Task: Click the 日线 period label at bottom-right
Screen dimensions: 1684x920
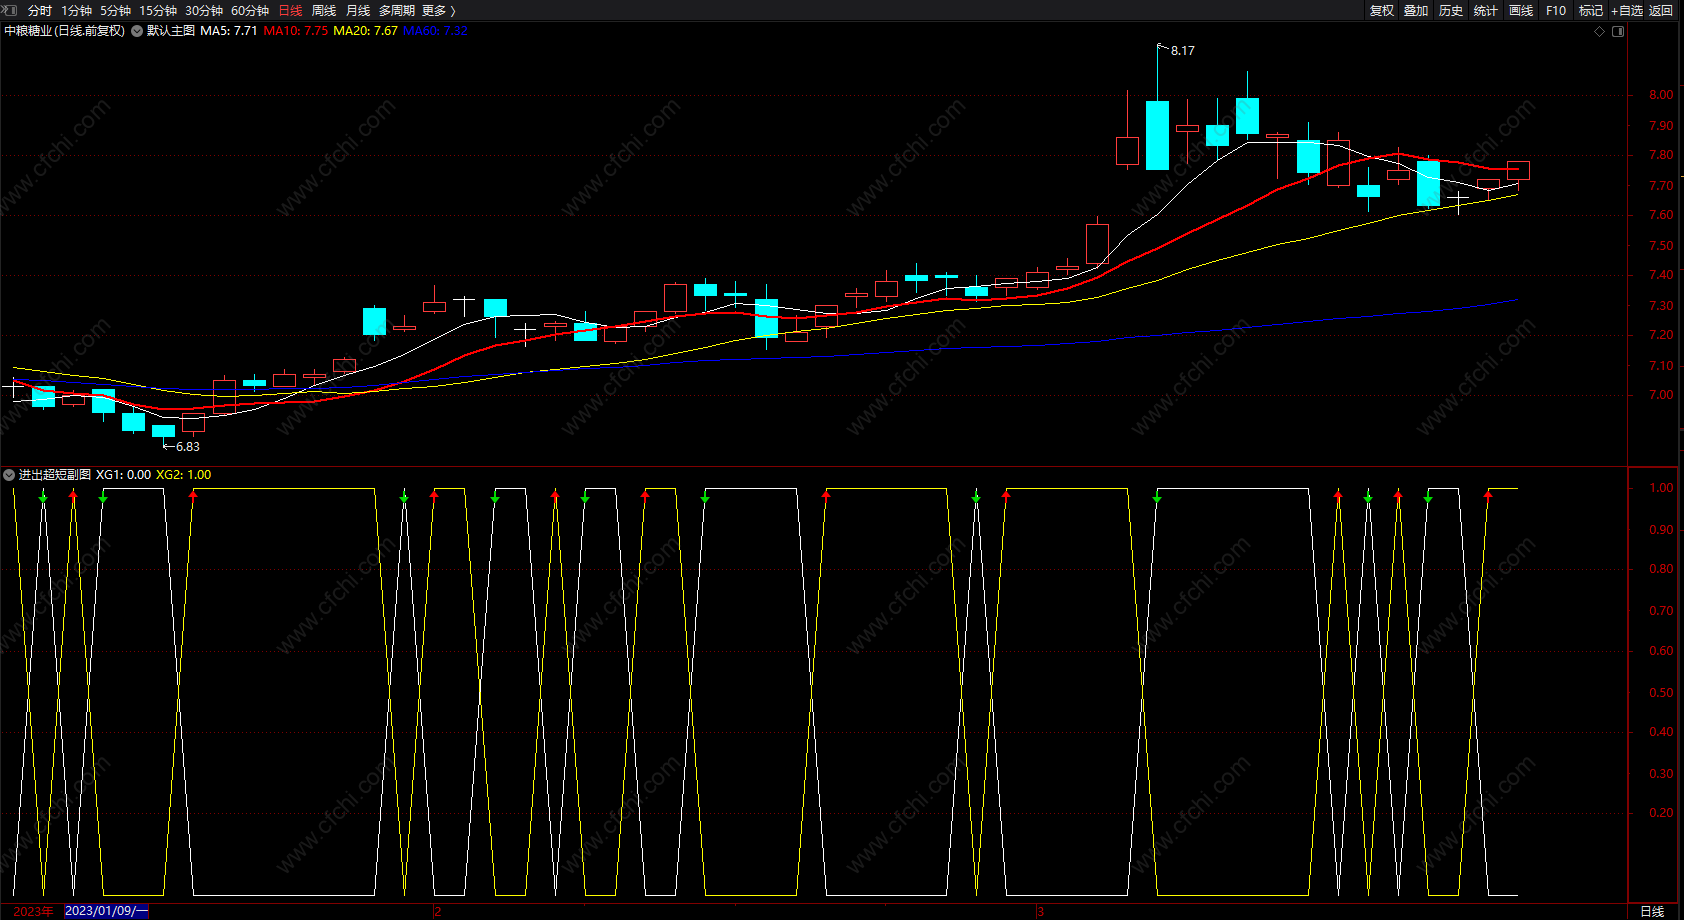Action: pyautogui.click(x=1652, y=911)
